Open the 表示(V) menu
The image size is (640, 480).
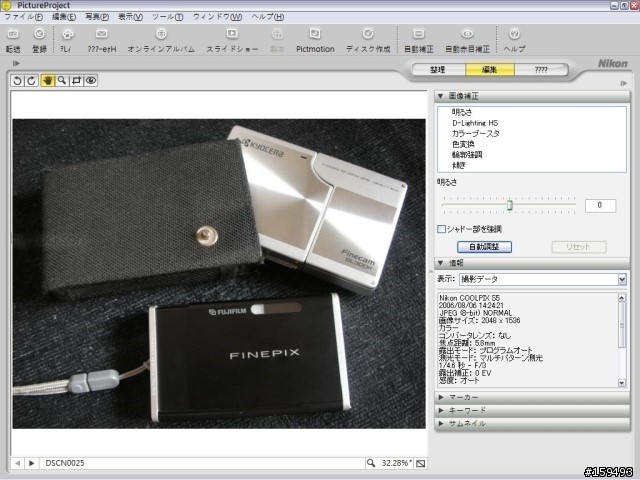point(130,17)
